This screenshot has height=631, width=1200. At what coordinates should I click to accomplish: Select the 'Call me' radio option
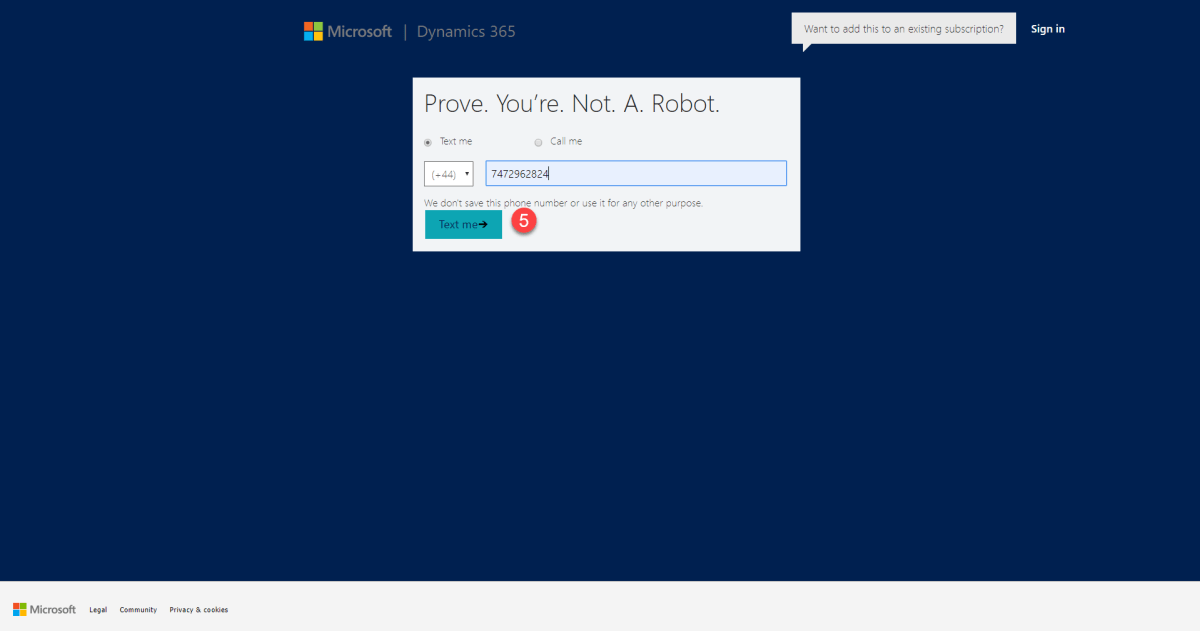click(538, 142)
